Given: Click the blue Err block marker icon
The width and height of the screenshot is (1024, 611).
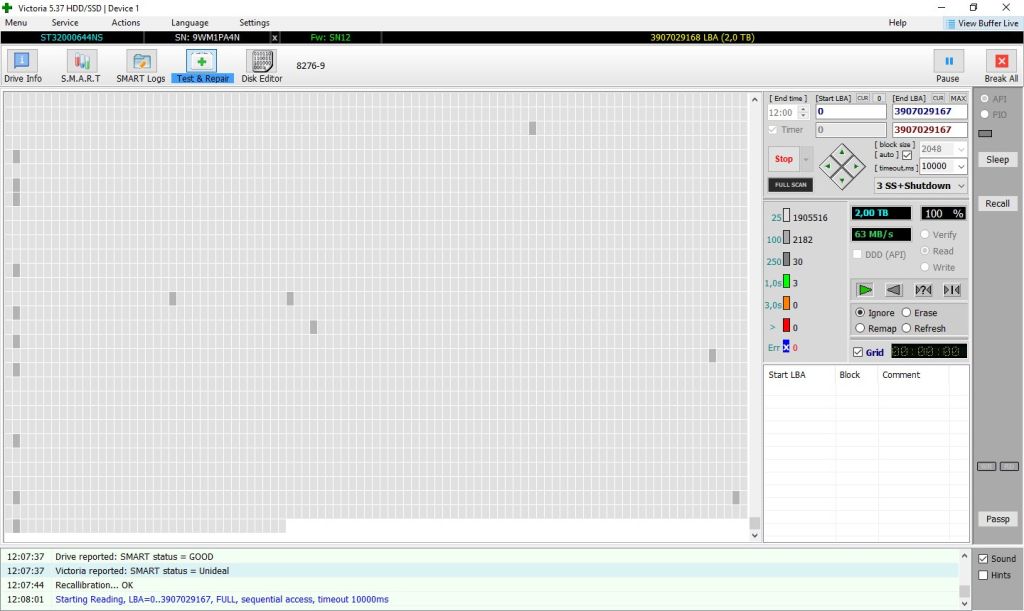Looking at the screenshot, I should [786, 347].
